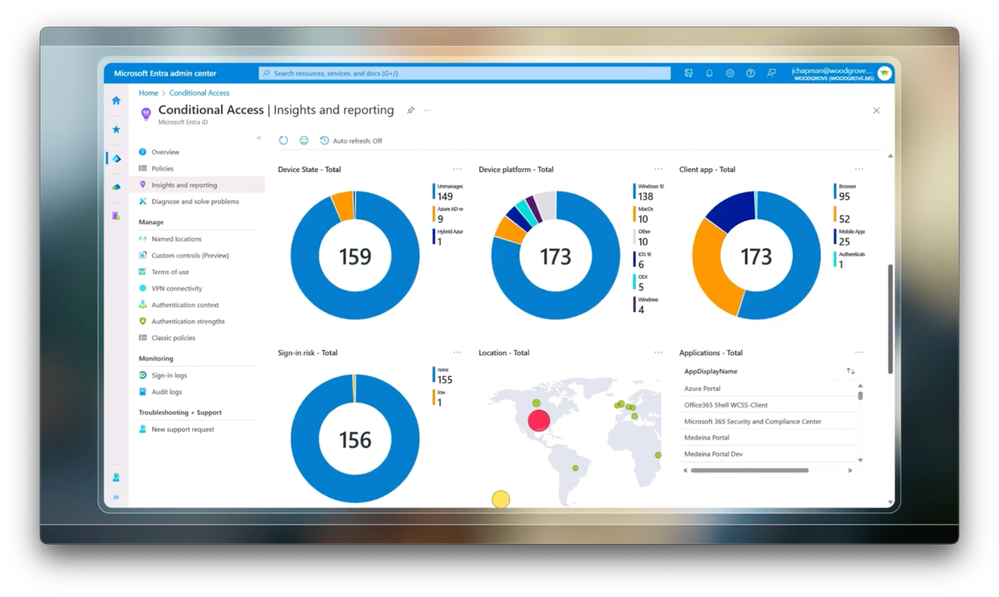Select Medeina Portal row

(x=768, y=438)
